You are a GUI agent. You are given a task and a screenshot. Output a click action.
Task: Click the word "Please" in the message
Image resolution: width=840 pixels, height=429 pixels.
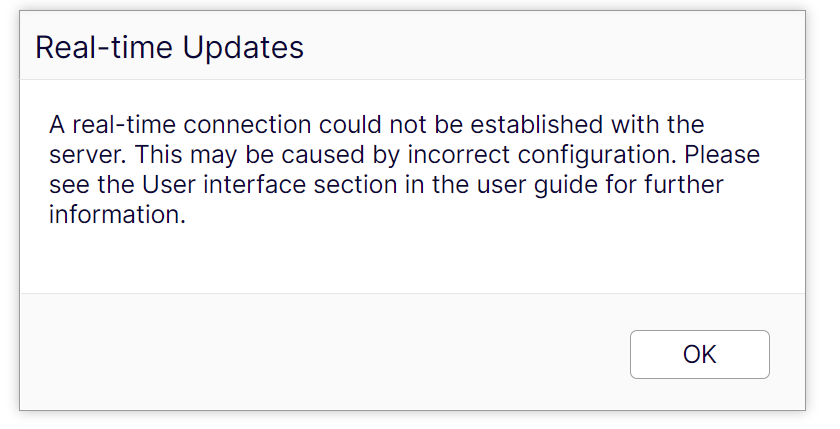(722, 156)
